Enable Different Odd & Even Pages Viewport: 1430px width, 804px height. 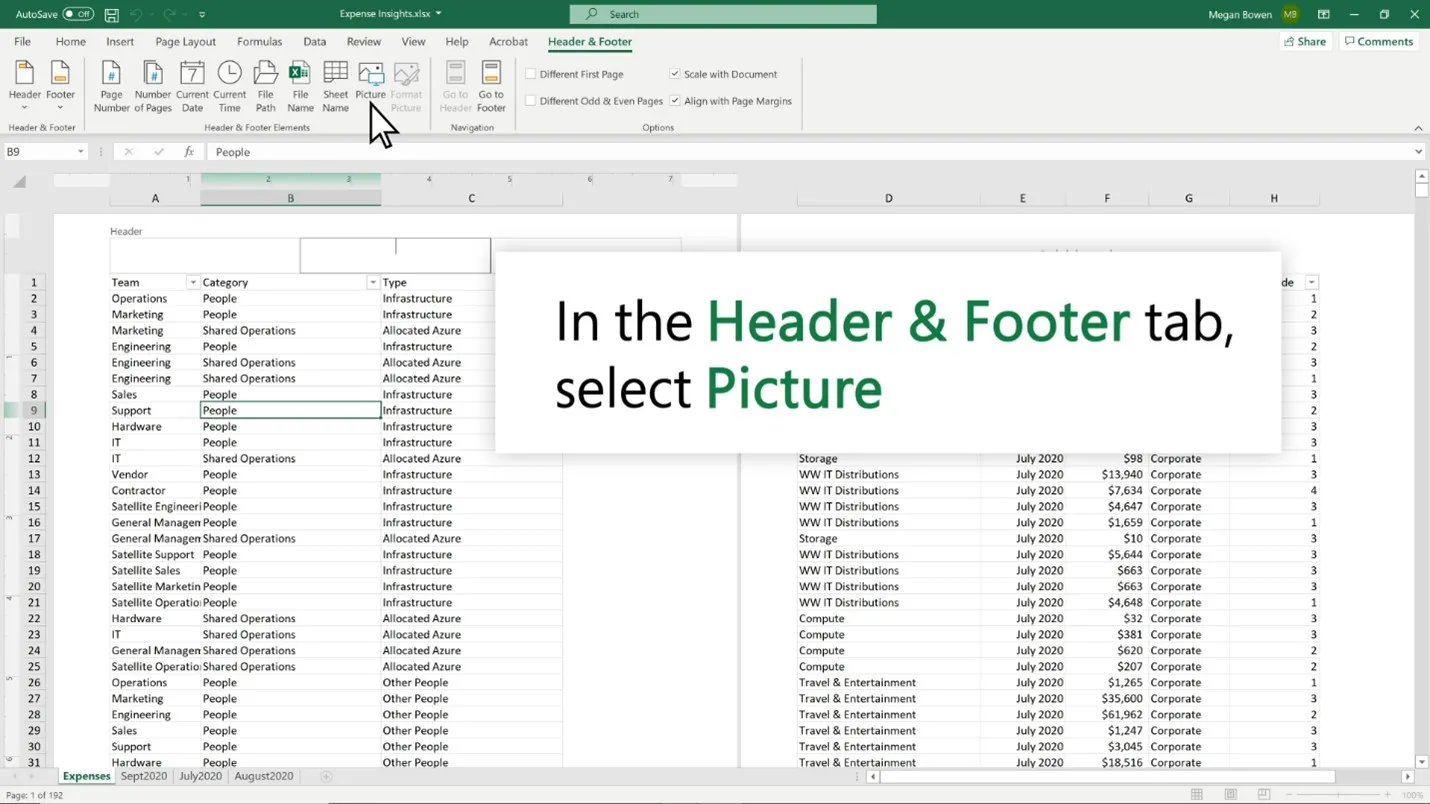[531, 101]
